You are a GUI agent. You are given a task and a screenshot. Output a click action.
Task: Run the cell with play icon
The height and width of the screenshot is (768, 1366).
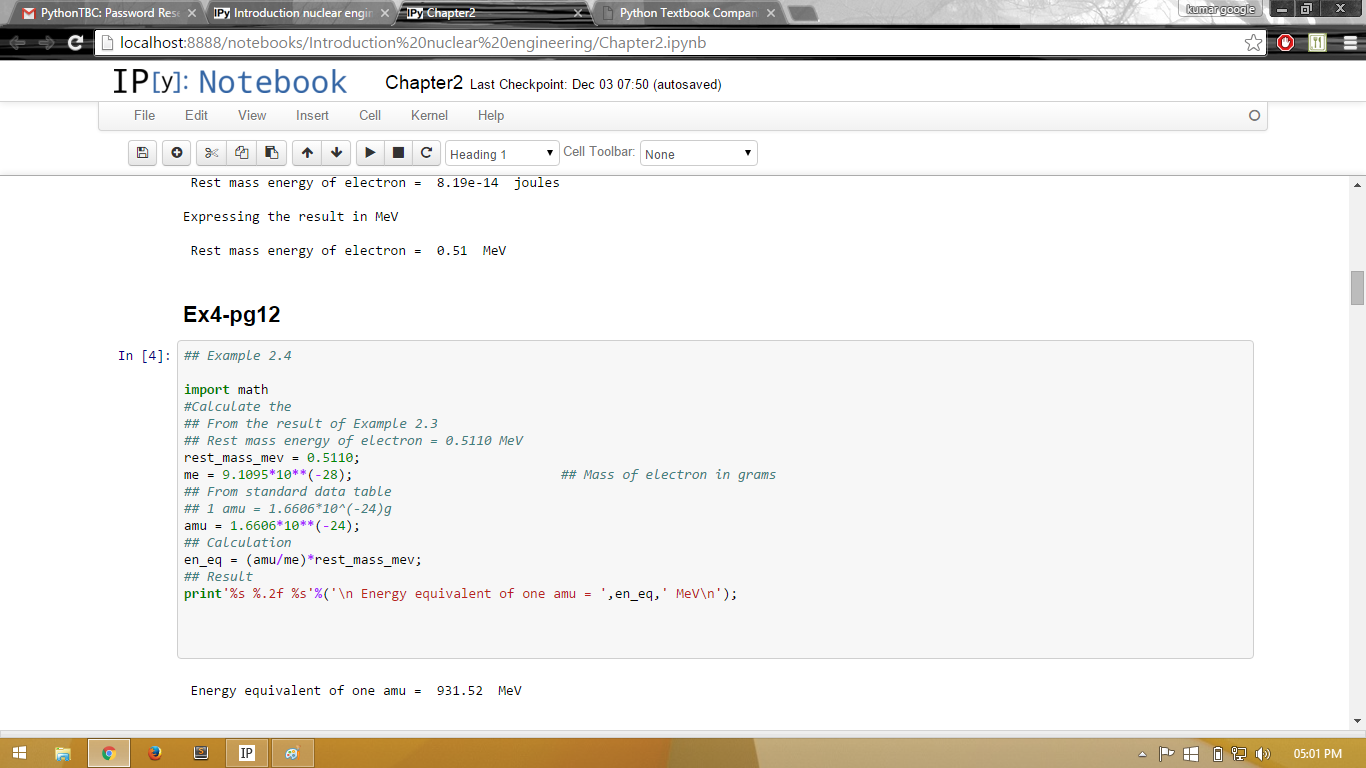[x=370, y=153]
